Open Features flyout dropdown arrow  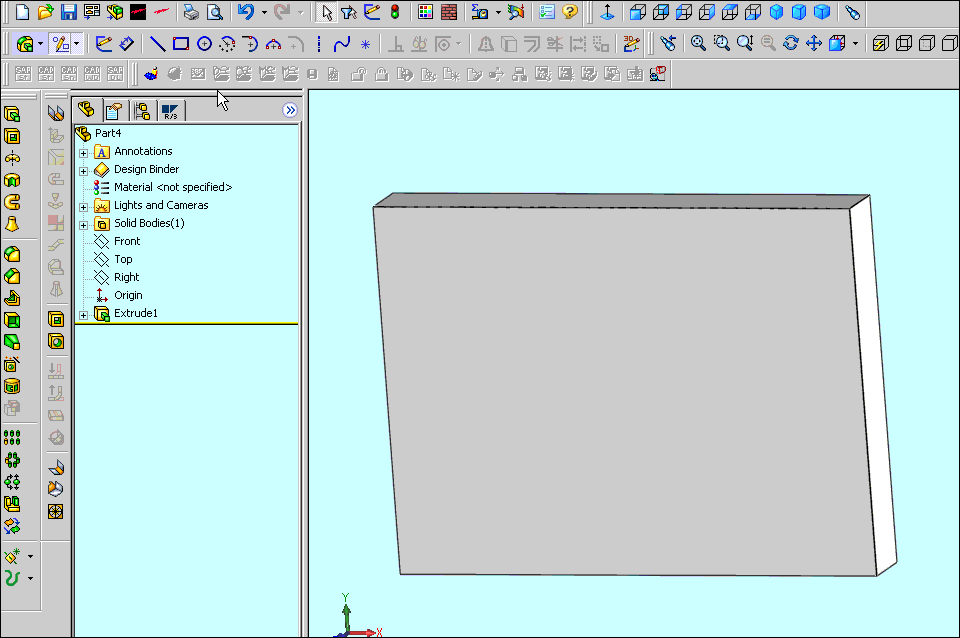click(x=40, y=44)
